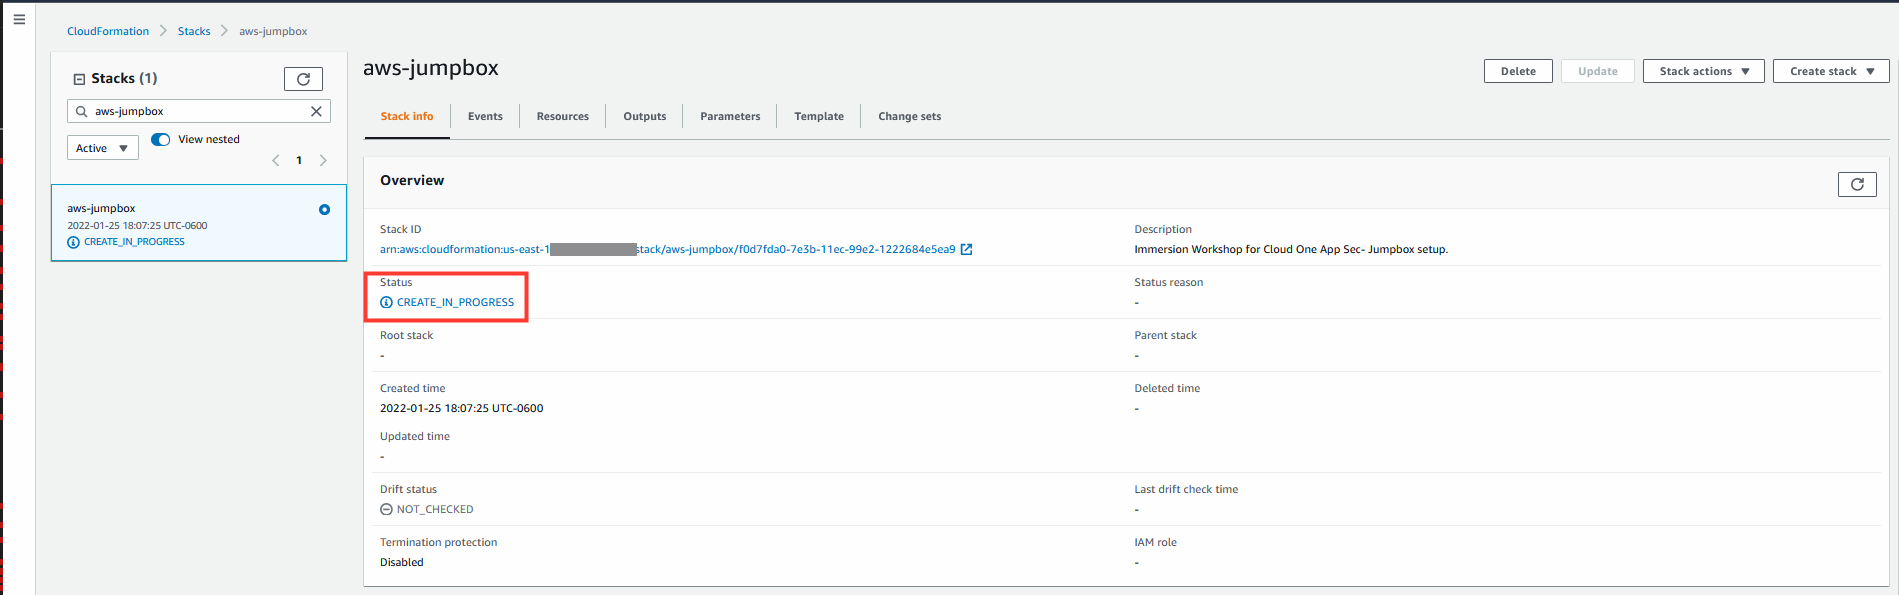Click the Description label
The width and height of the screenshot is (1899, 595).
coord(1163,229)
